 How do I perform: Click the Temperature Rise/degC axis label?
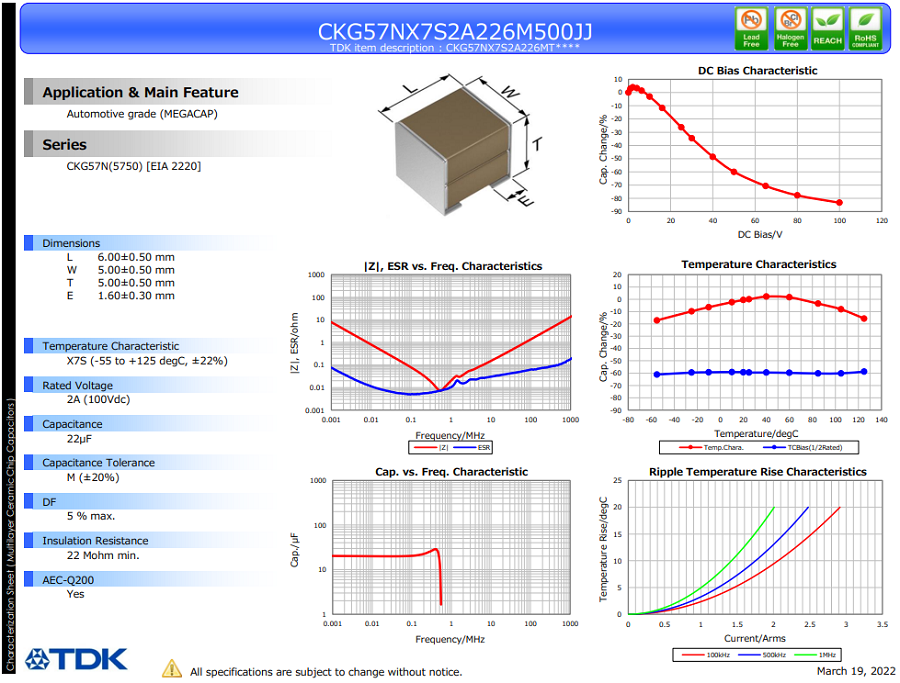603,549
